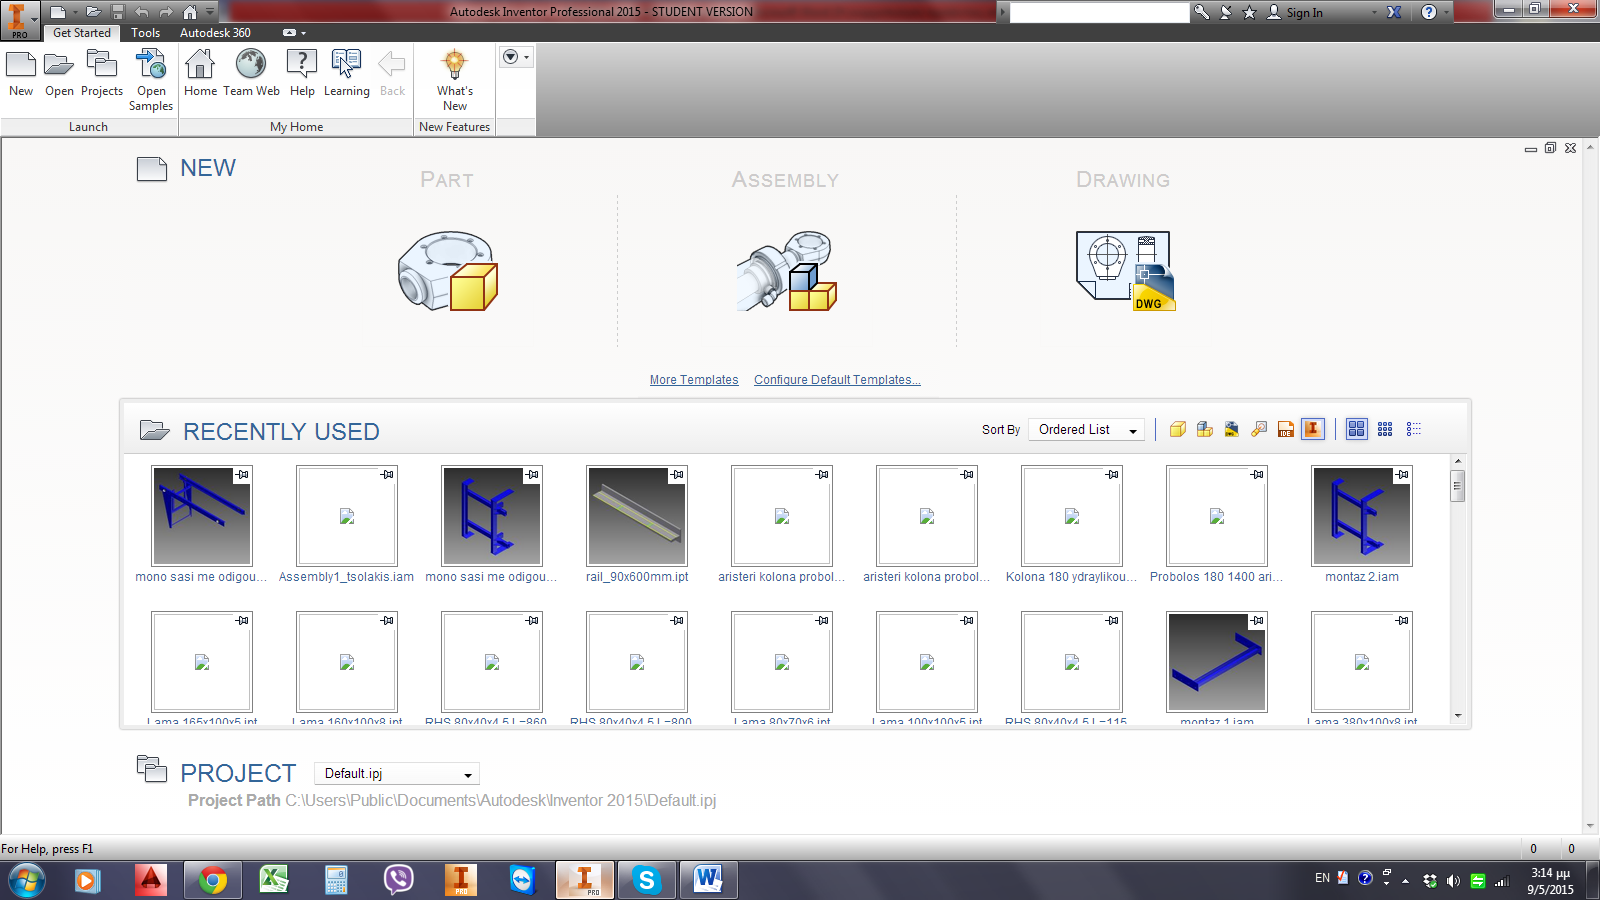
Task: Filter recent files by Assemblies icon
Action: [1205, 429]
